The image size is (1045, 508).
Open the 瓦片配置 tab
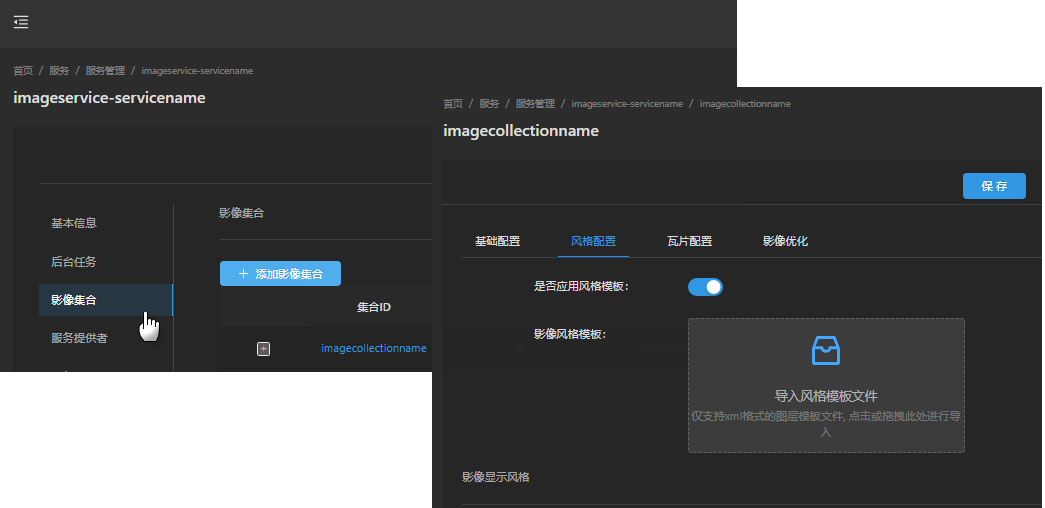689,241
